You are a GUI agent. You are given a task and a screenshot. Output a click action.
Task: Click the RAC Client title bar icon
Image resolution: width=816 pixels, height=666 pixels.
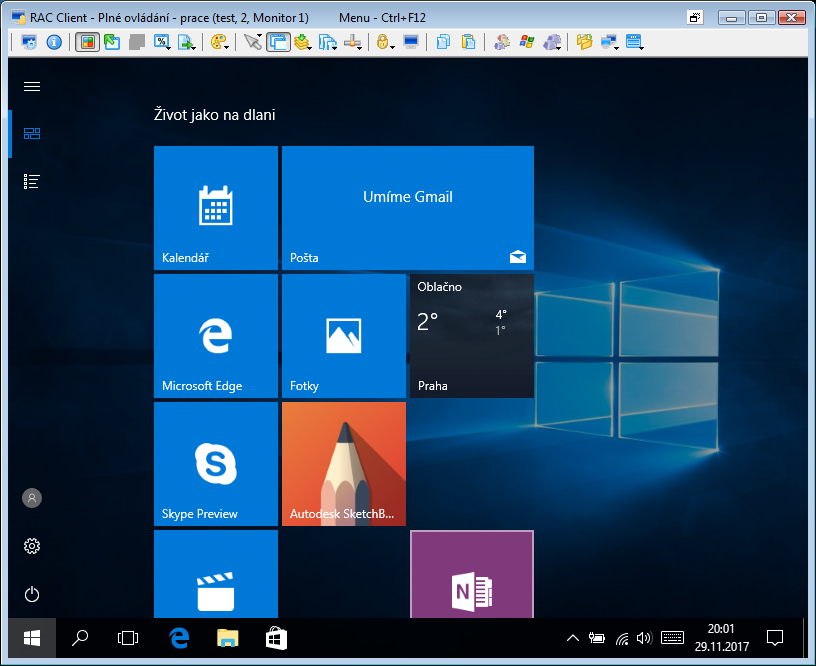pos(19,18)
